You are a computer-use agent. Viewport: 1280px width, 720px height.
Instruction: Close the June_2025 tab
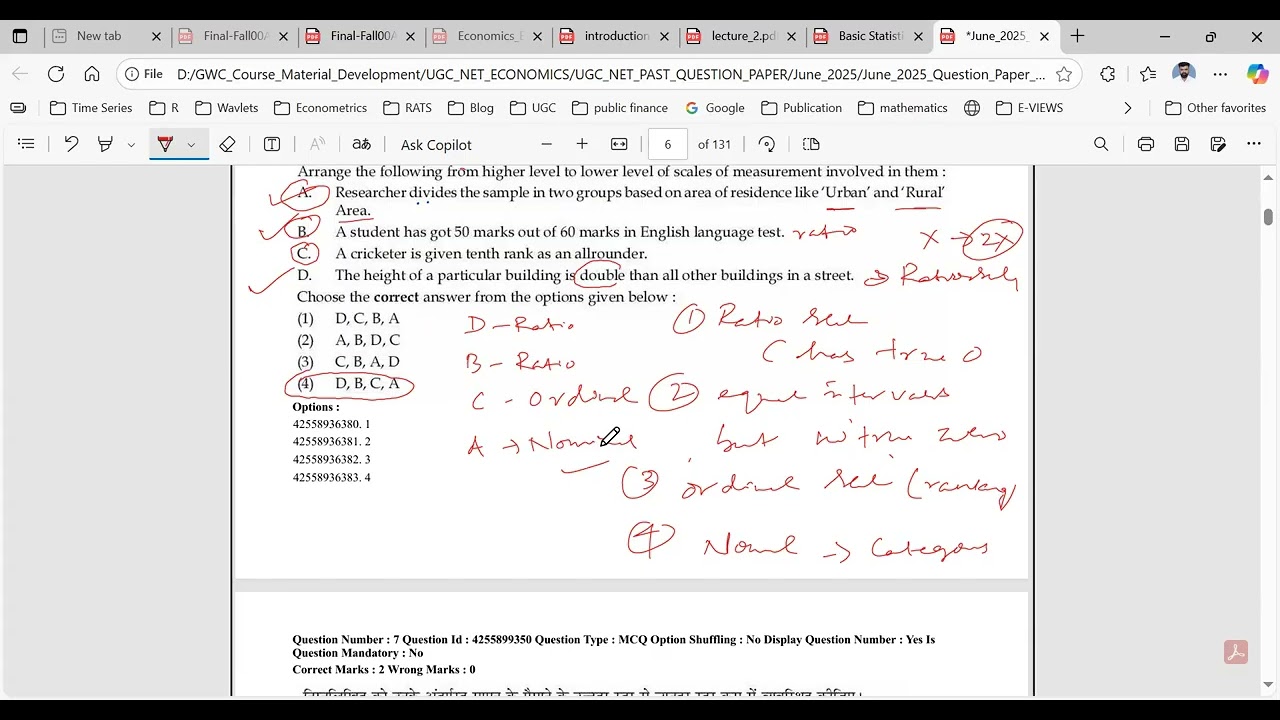[1044, 36]
